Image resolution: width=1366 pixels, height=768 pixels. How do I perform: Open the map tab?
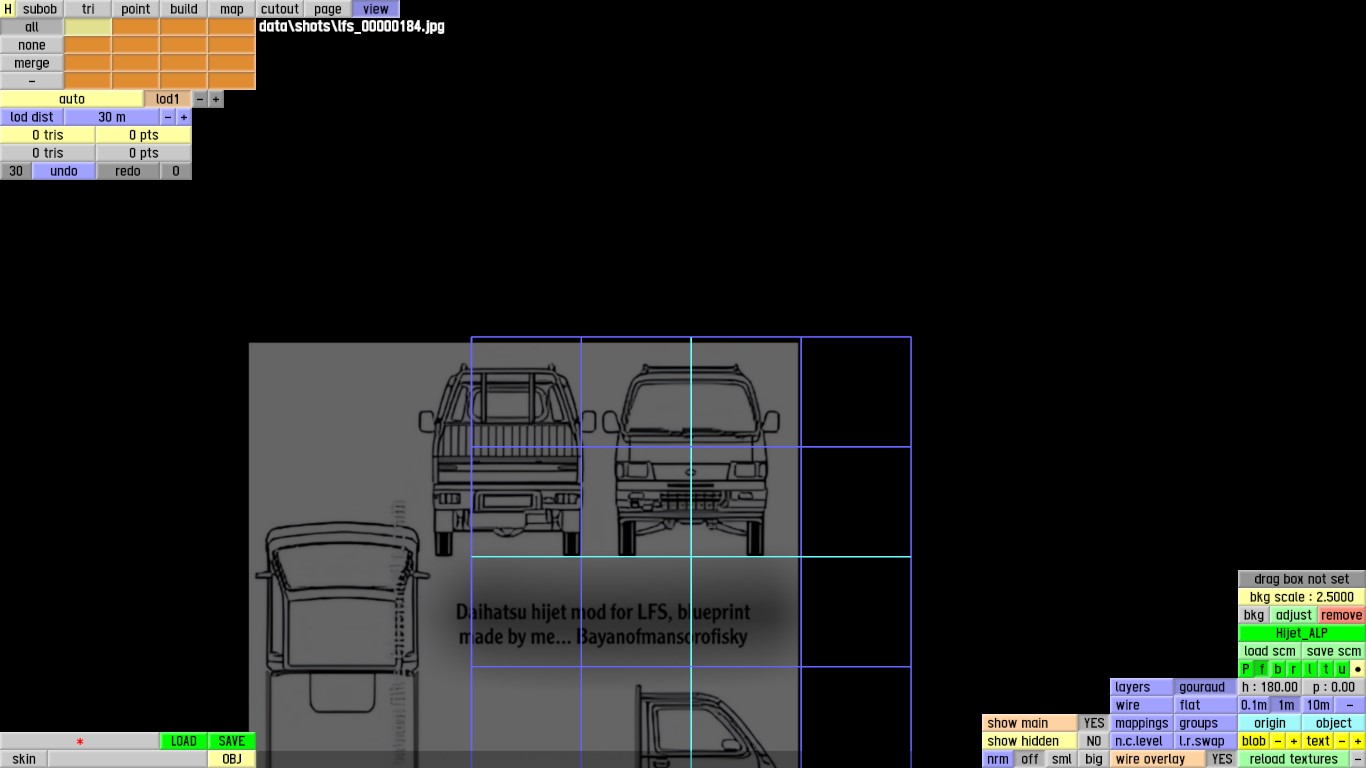[232, 9]
